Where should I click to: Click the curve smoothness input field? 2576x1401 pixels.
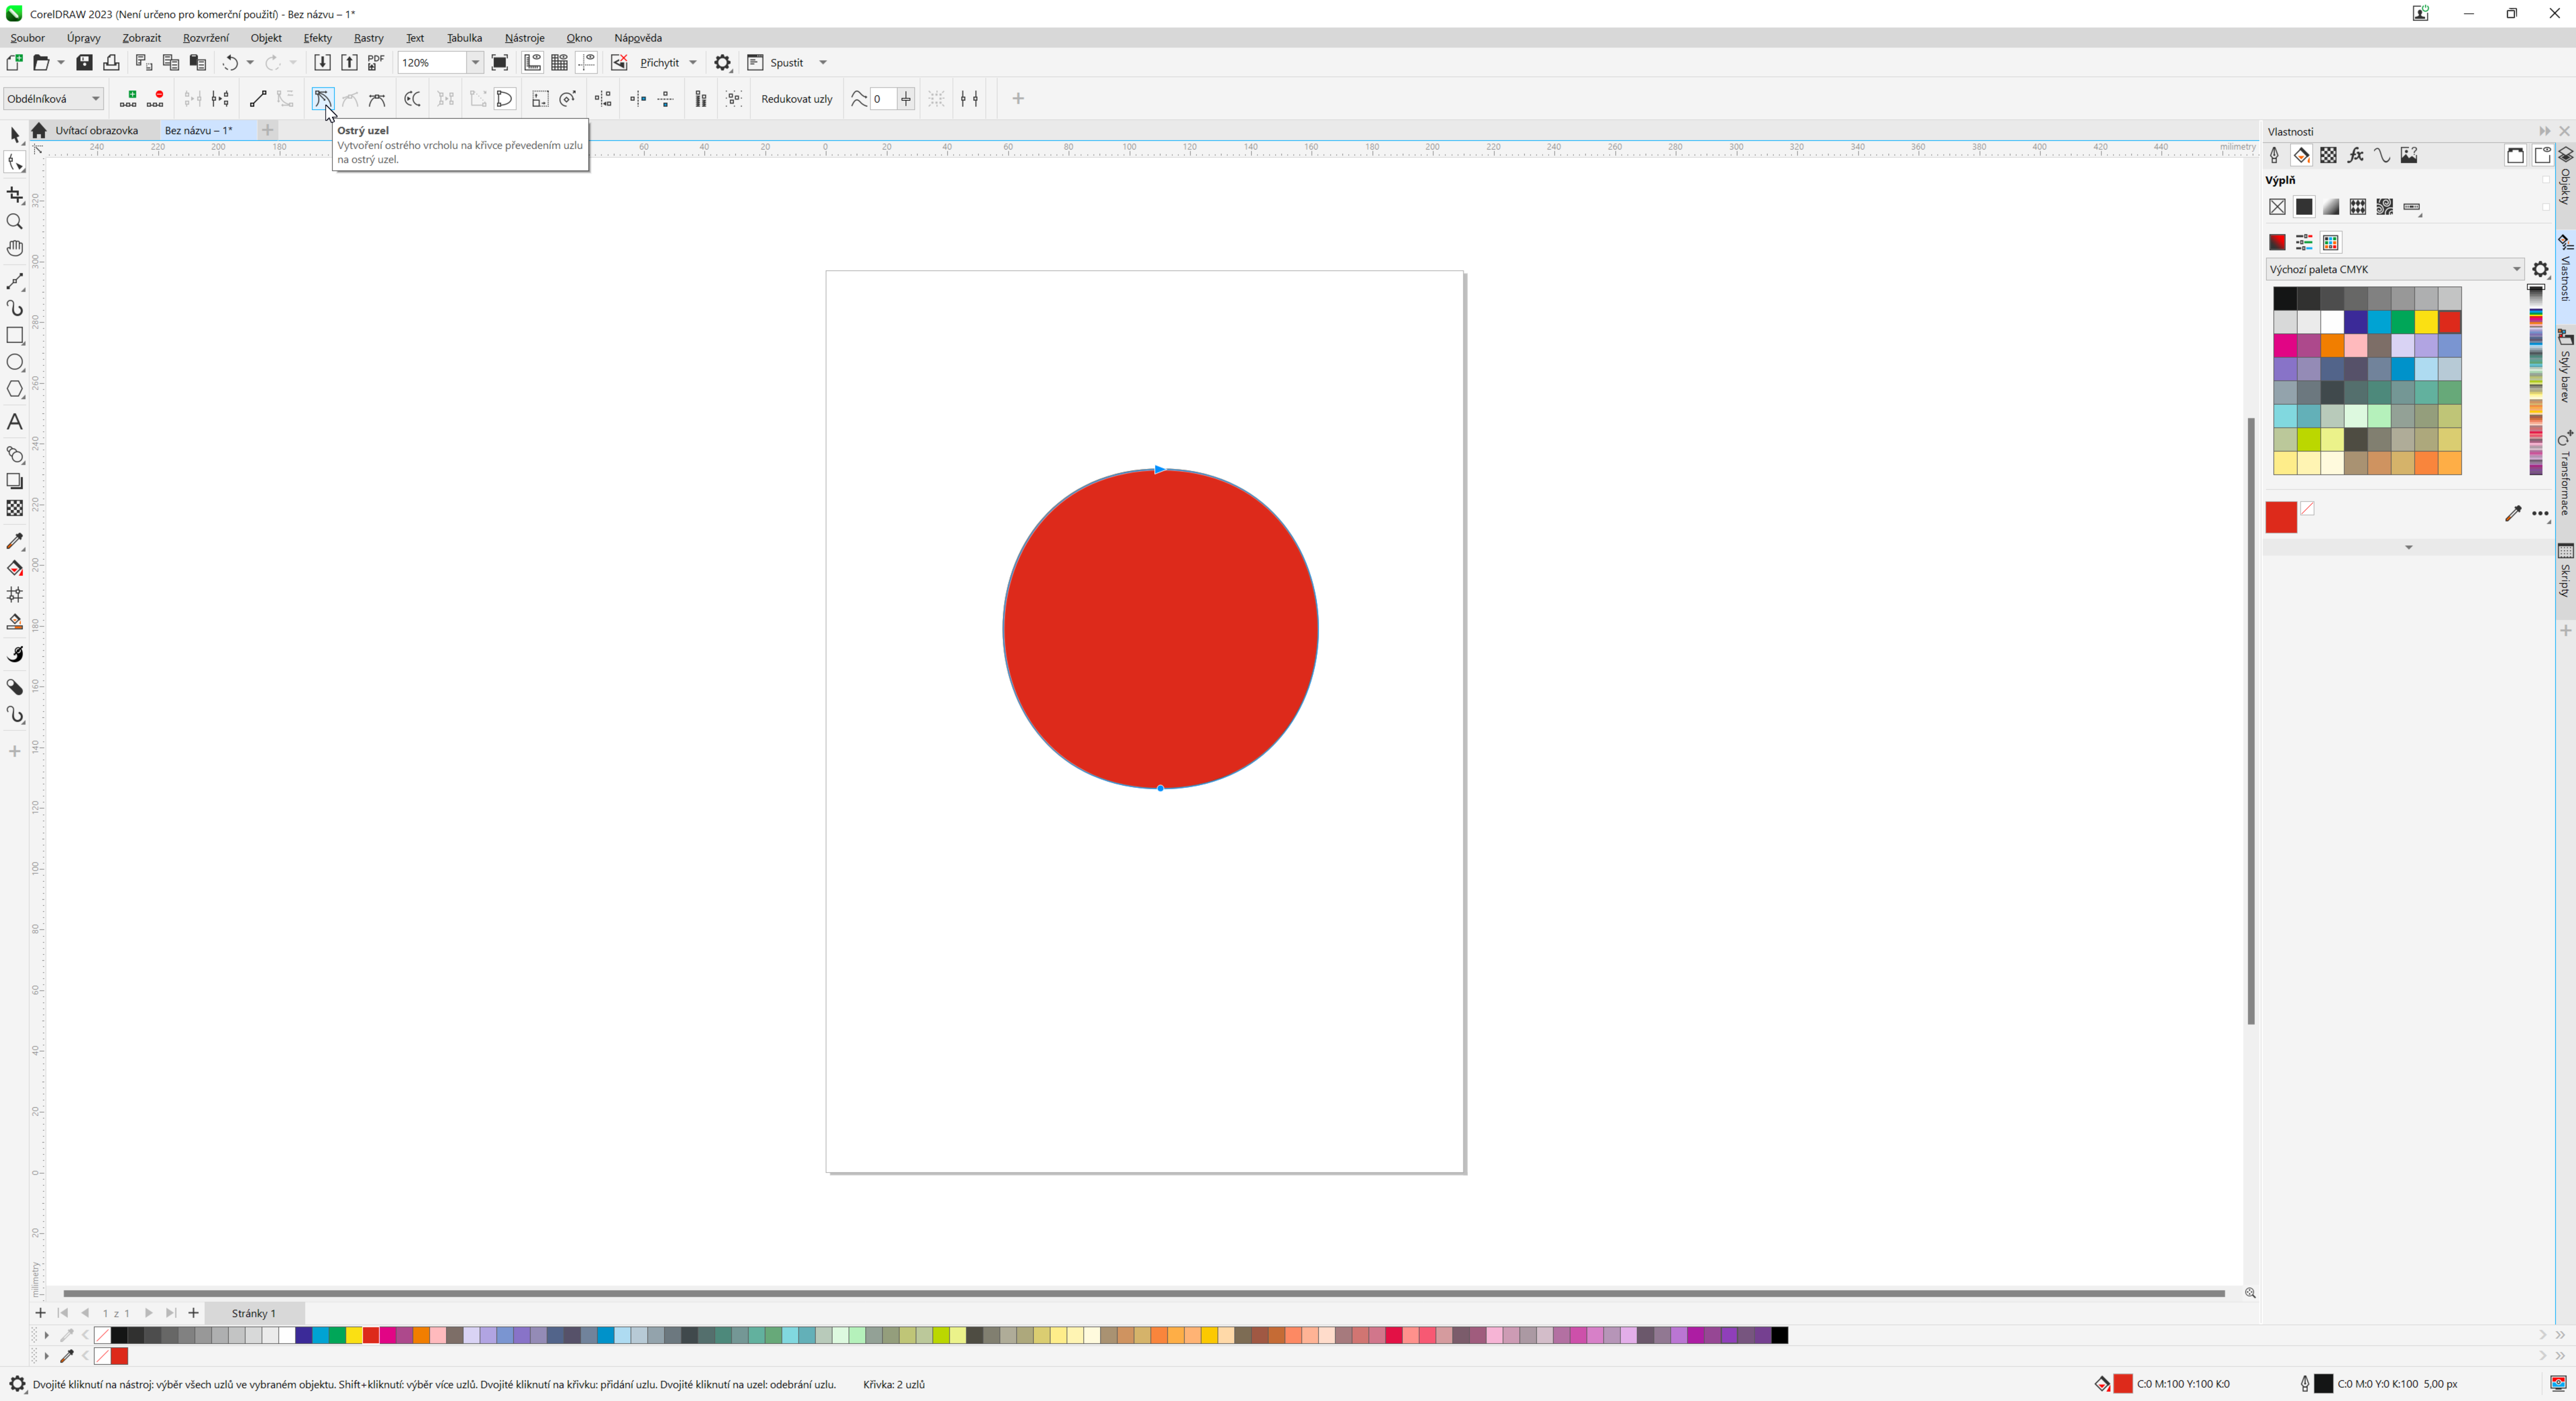pos(882,98)
